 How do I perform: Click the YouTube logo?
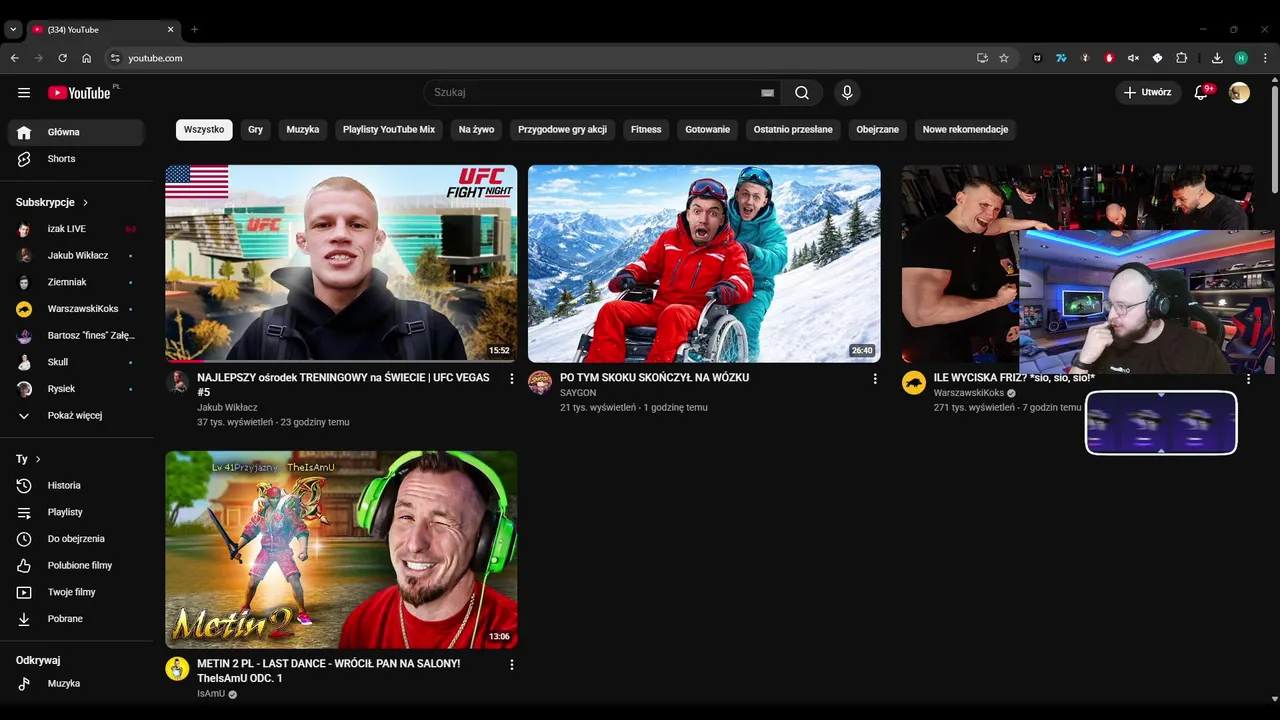[x=79, y=93]
